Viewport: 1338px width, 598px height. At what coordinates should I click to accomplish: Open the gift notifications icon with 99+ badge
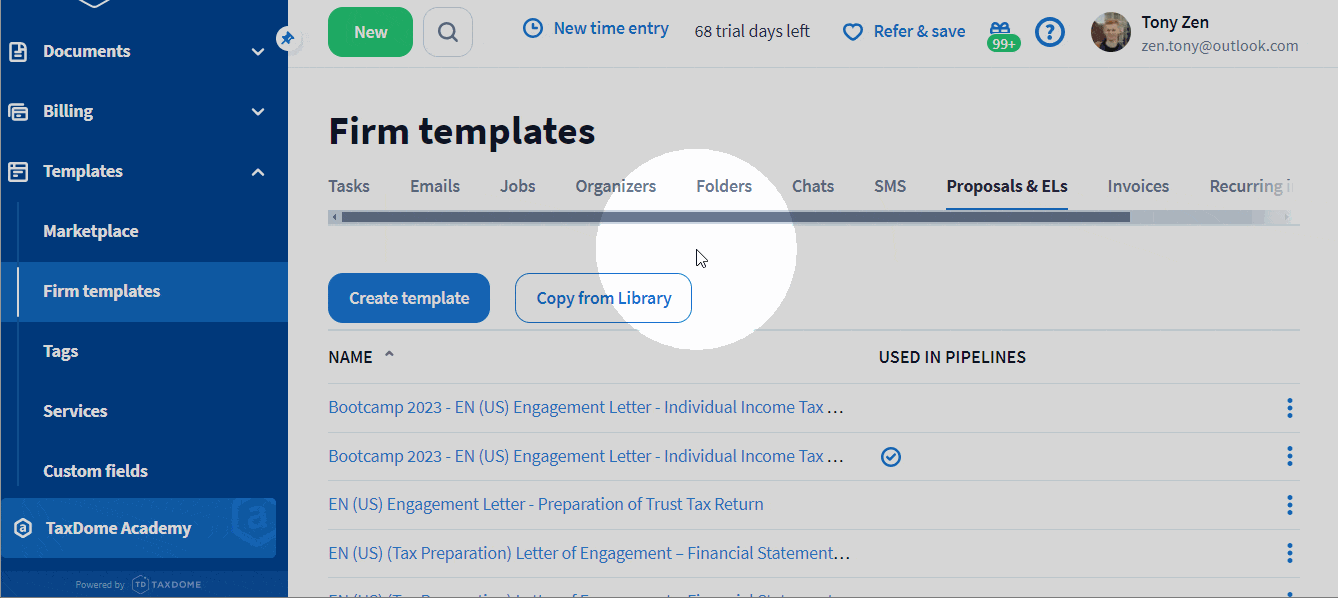1003,36
